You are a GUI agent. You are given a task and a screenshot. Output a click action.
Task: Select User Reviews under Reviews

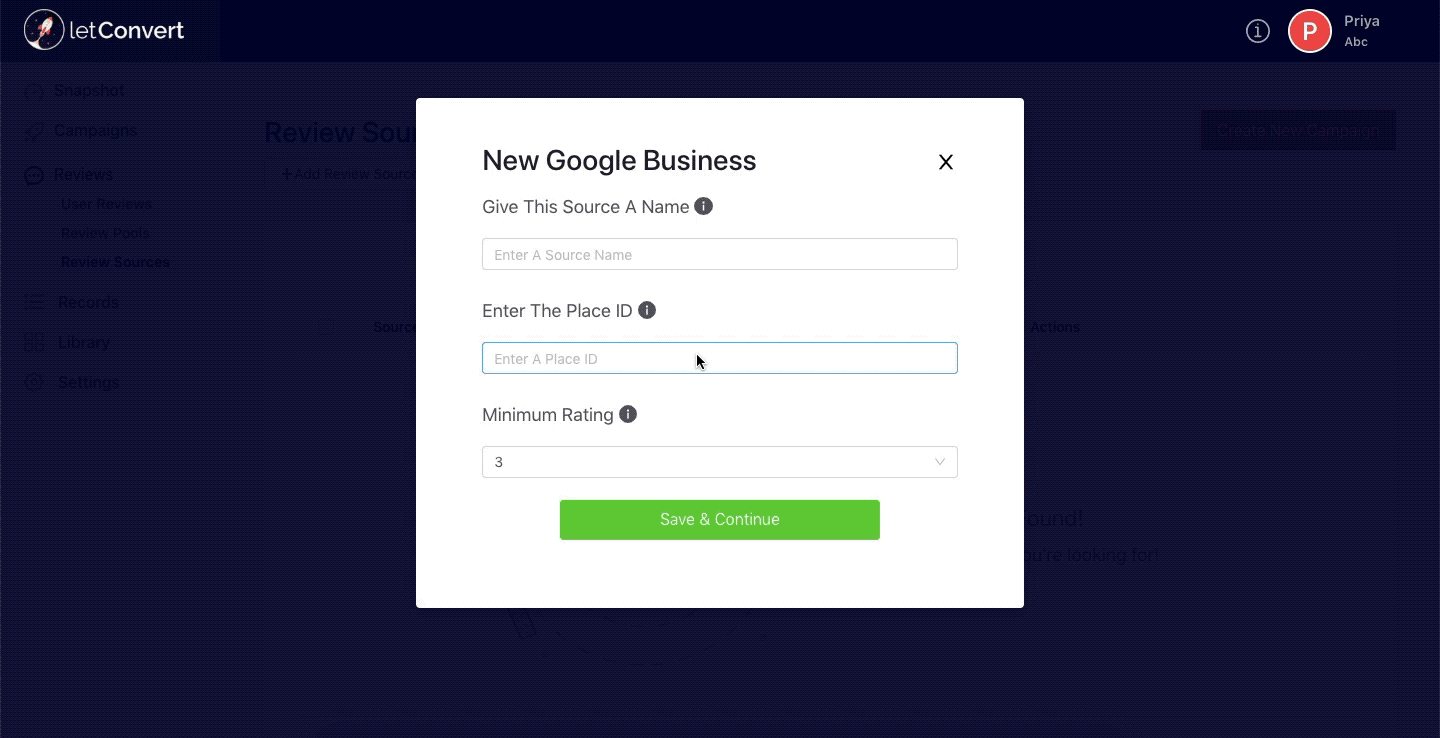tap(107, 204)
